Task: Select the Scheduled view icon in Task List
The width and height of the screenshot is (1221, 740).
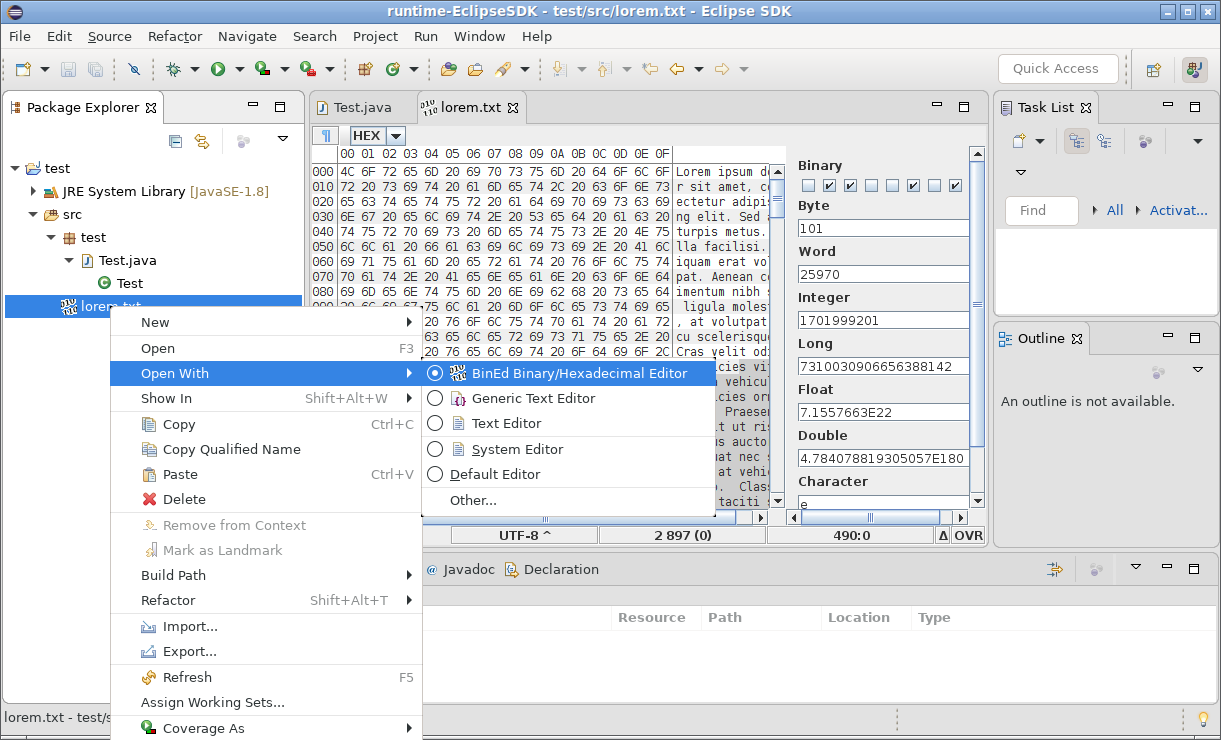Action: (1104, 141)
